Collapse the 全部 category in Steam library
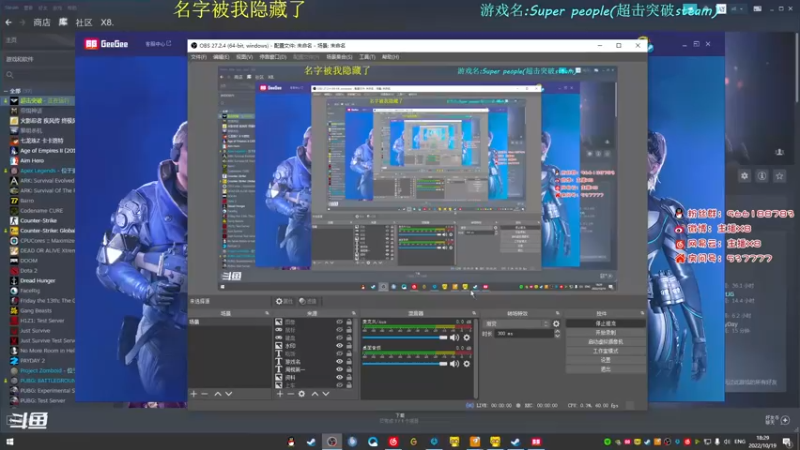Viewport: 800px width, 450px height. point(6,91)
